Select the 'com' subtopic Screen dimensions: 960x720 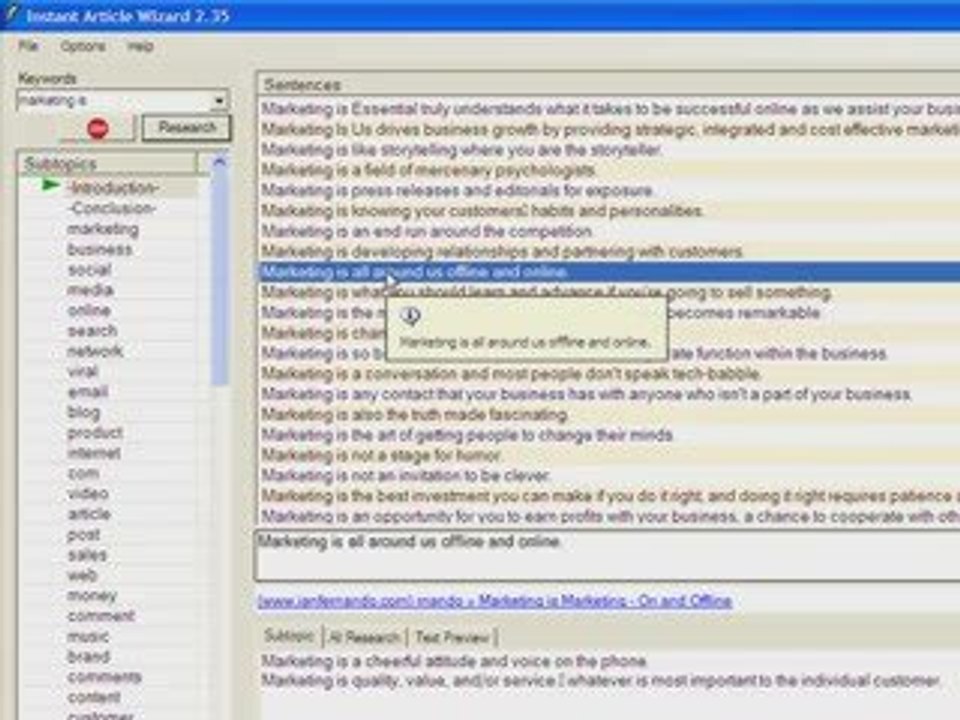click(x=83, y=473)
